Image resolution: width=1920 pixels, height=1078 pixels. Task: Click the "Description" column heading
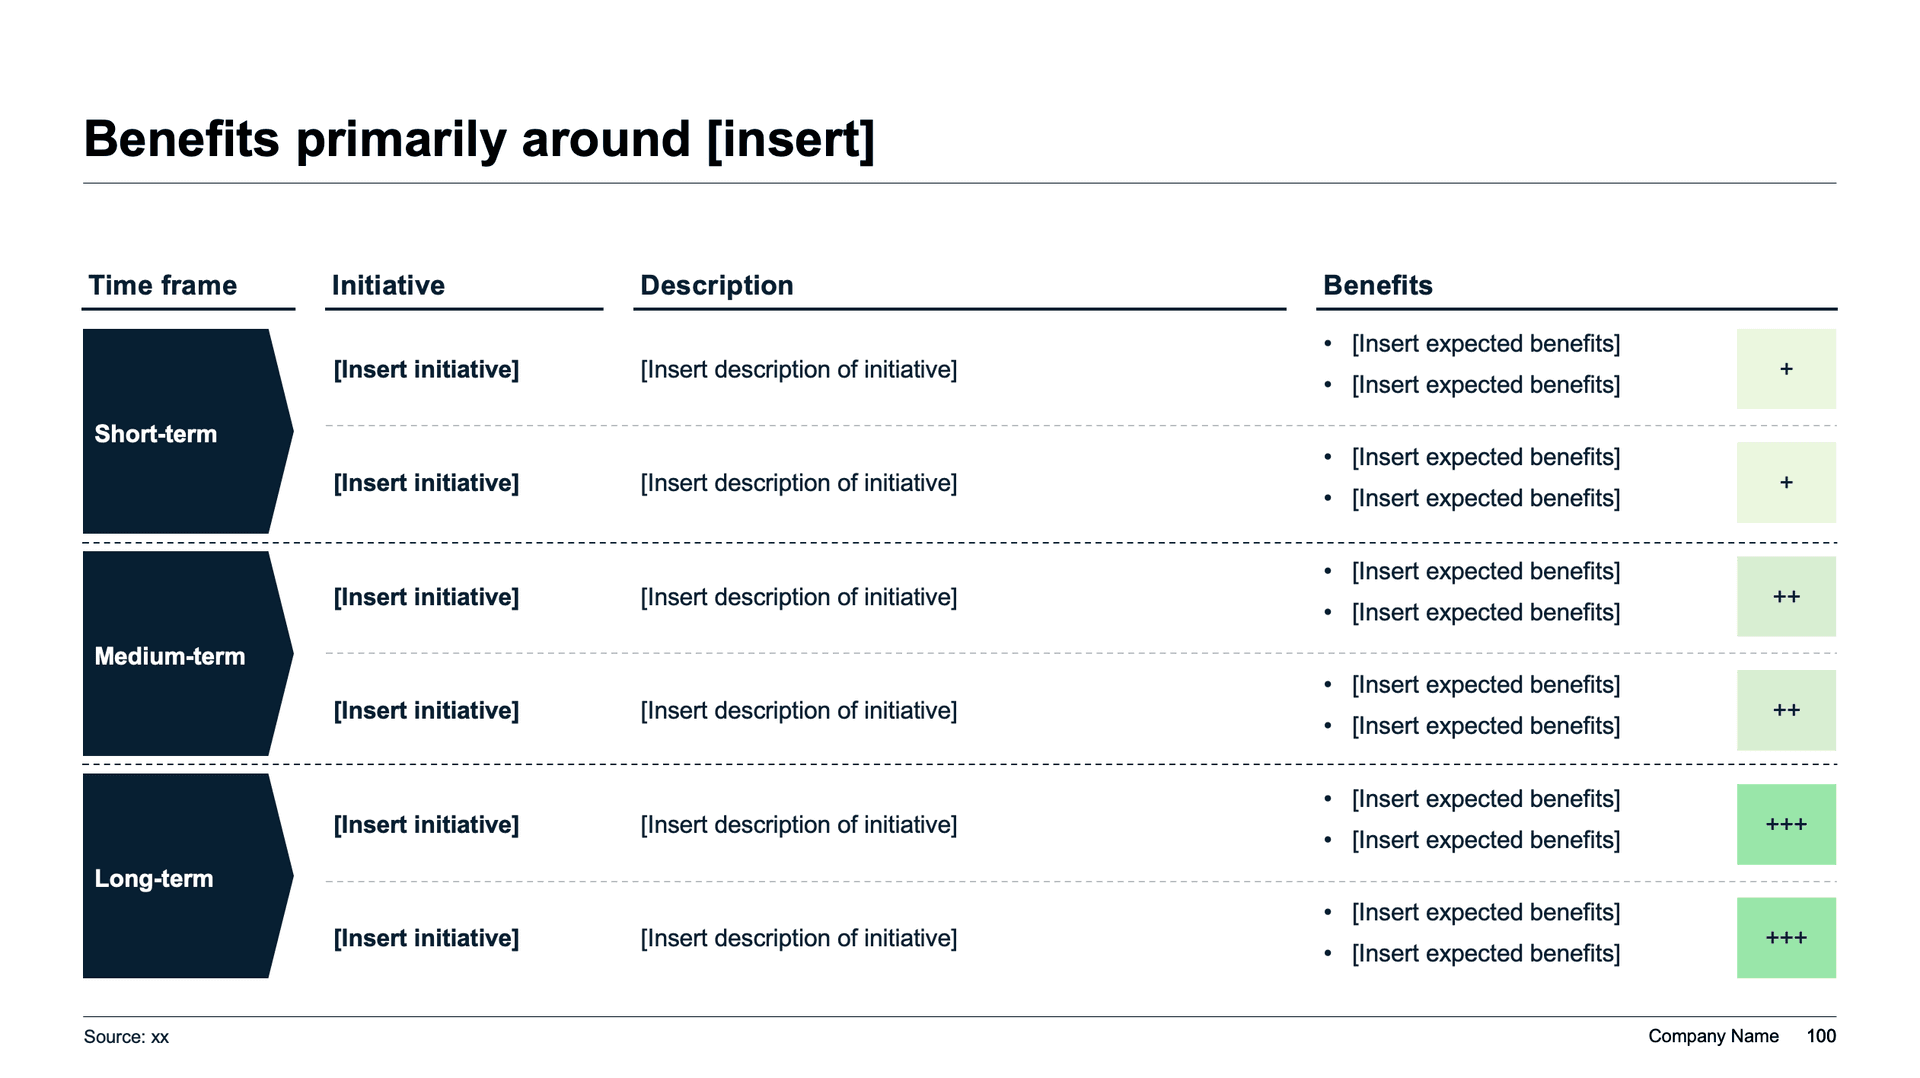pos(716,286)
